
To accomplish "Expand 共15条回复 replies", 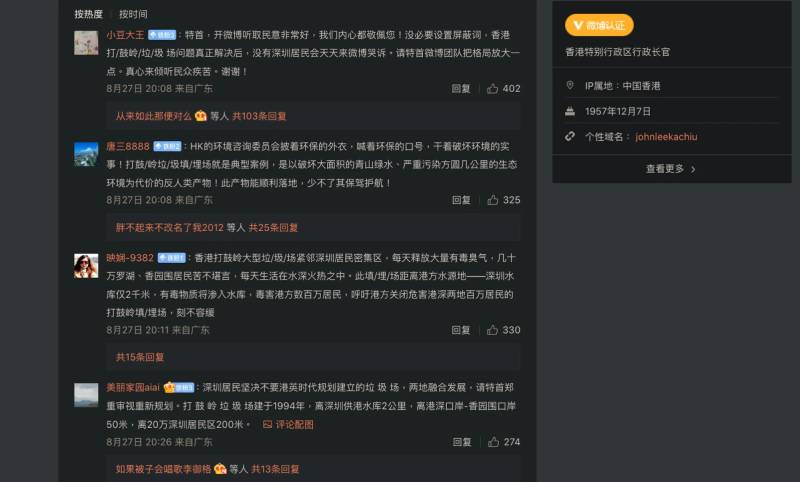I will [x=140, y=357].
